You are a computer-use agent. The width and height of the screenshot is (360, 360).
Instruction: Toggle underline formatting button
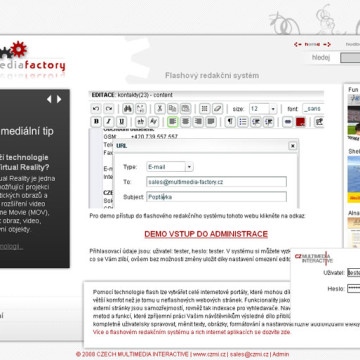(121, 122)
